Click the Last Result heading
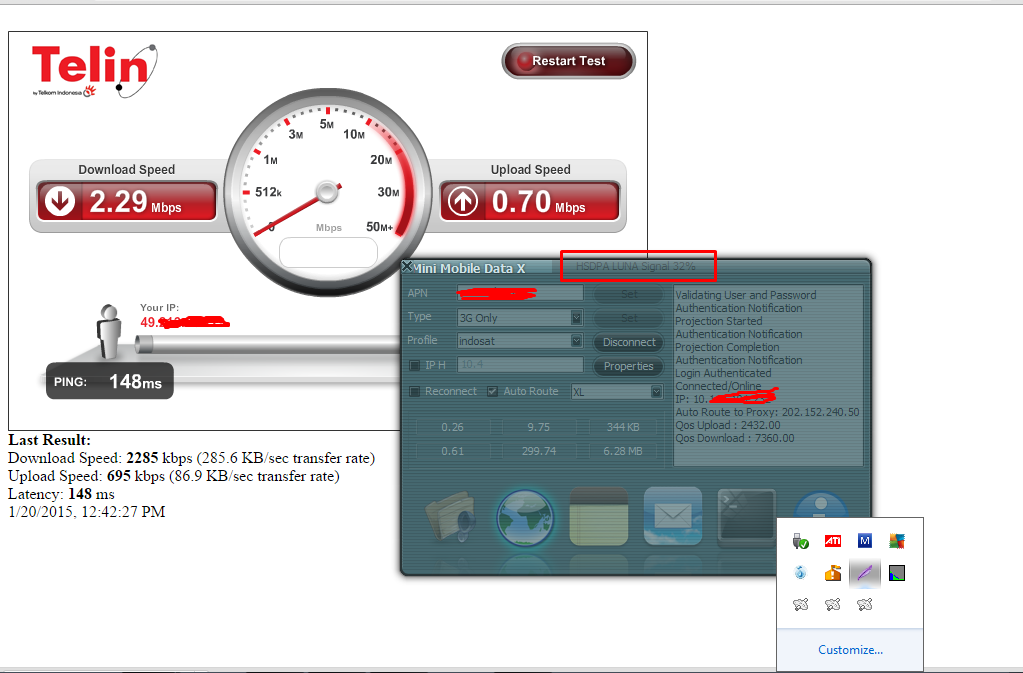 50,440
